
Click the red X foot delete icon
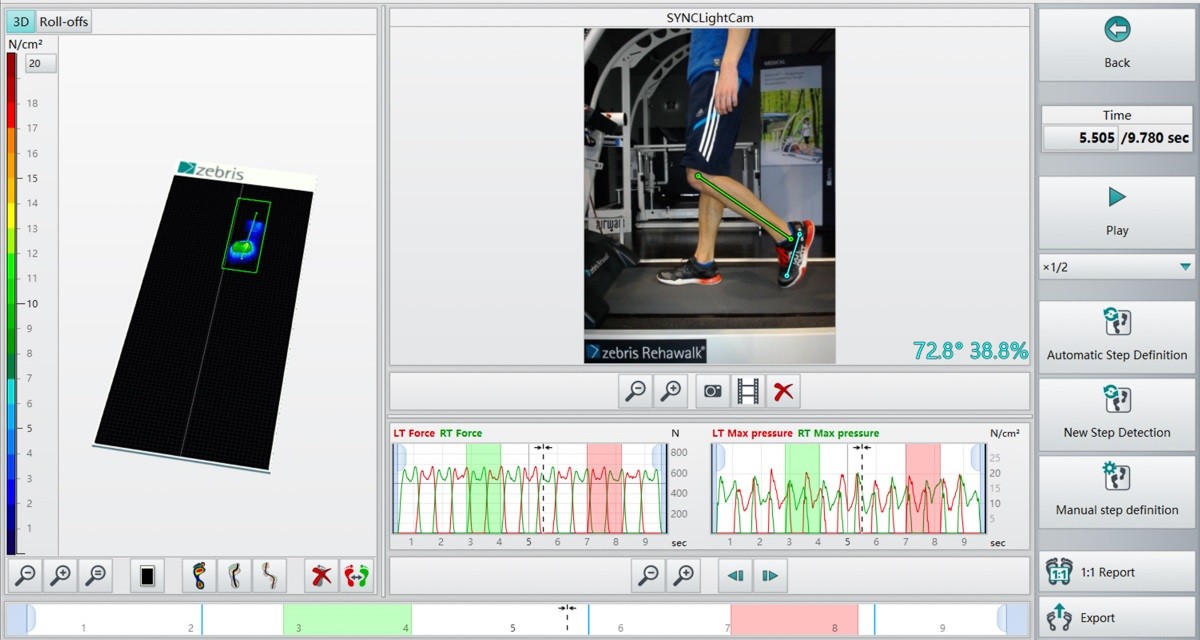tap(321, 576)
